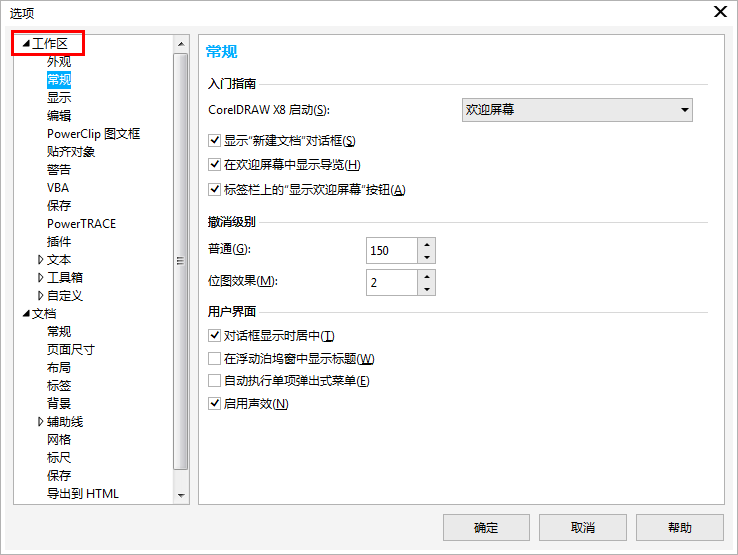
Task: Expand the 文本 tree node
Action: tap(40, 260)
